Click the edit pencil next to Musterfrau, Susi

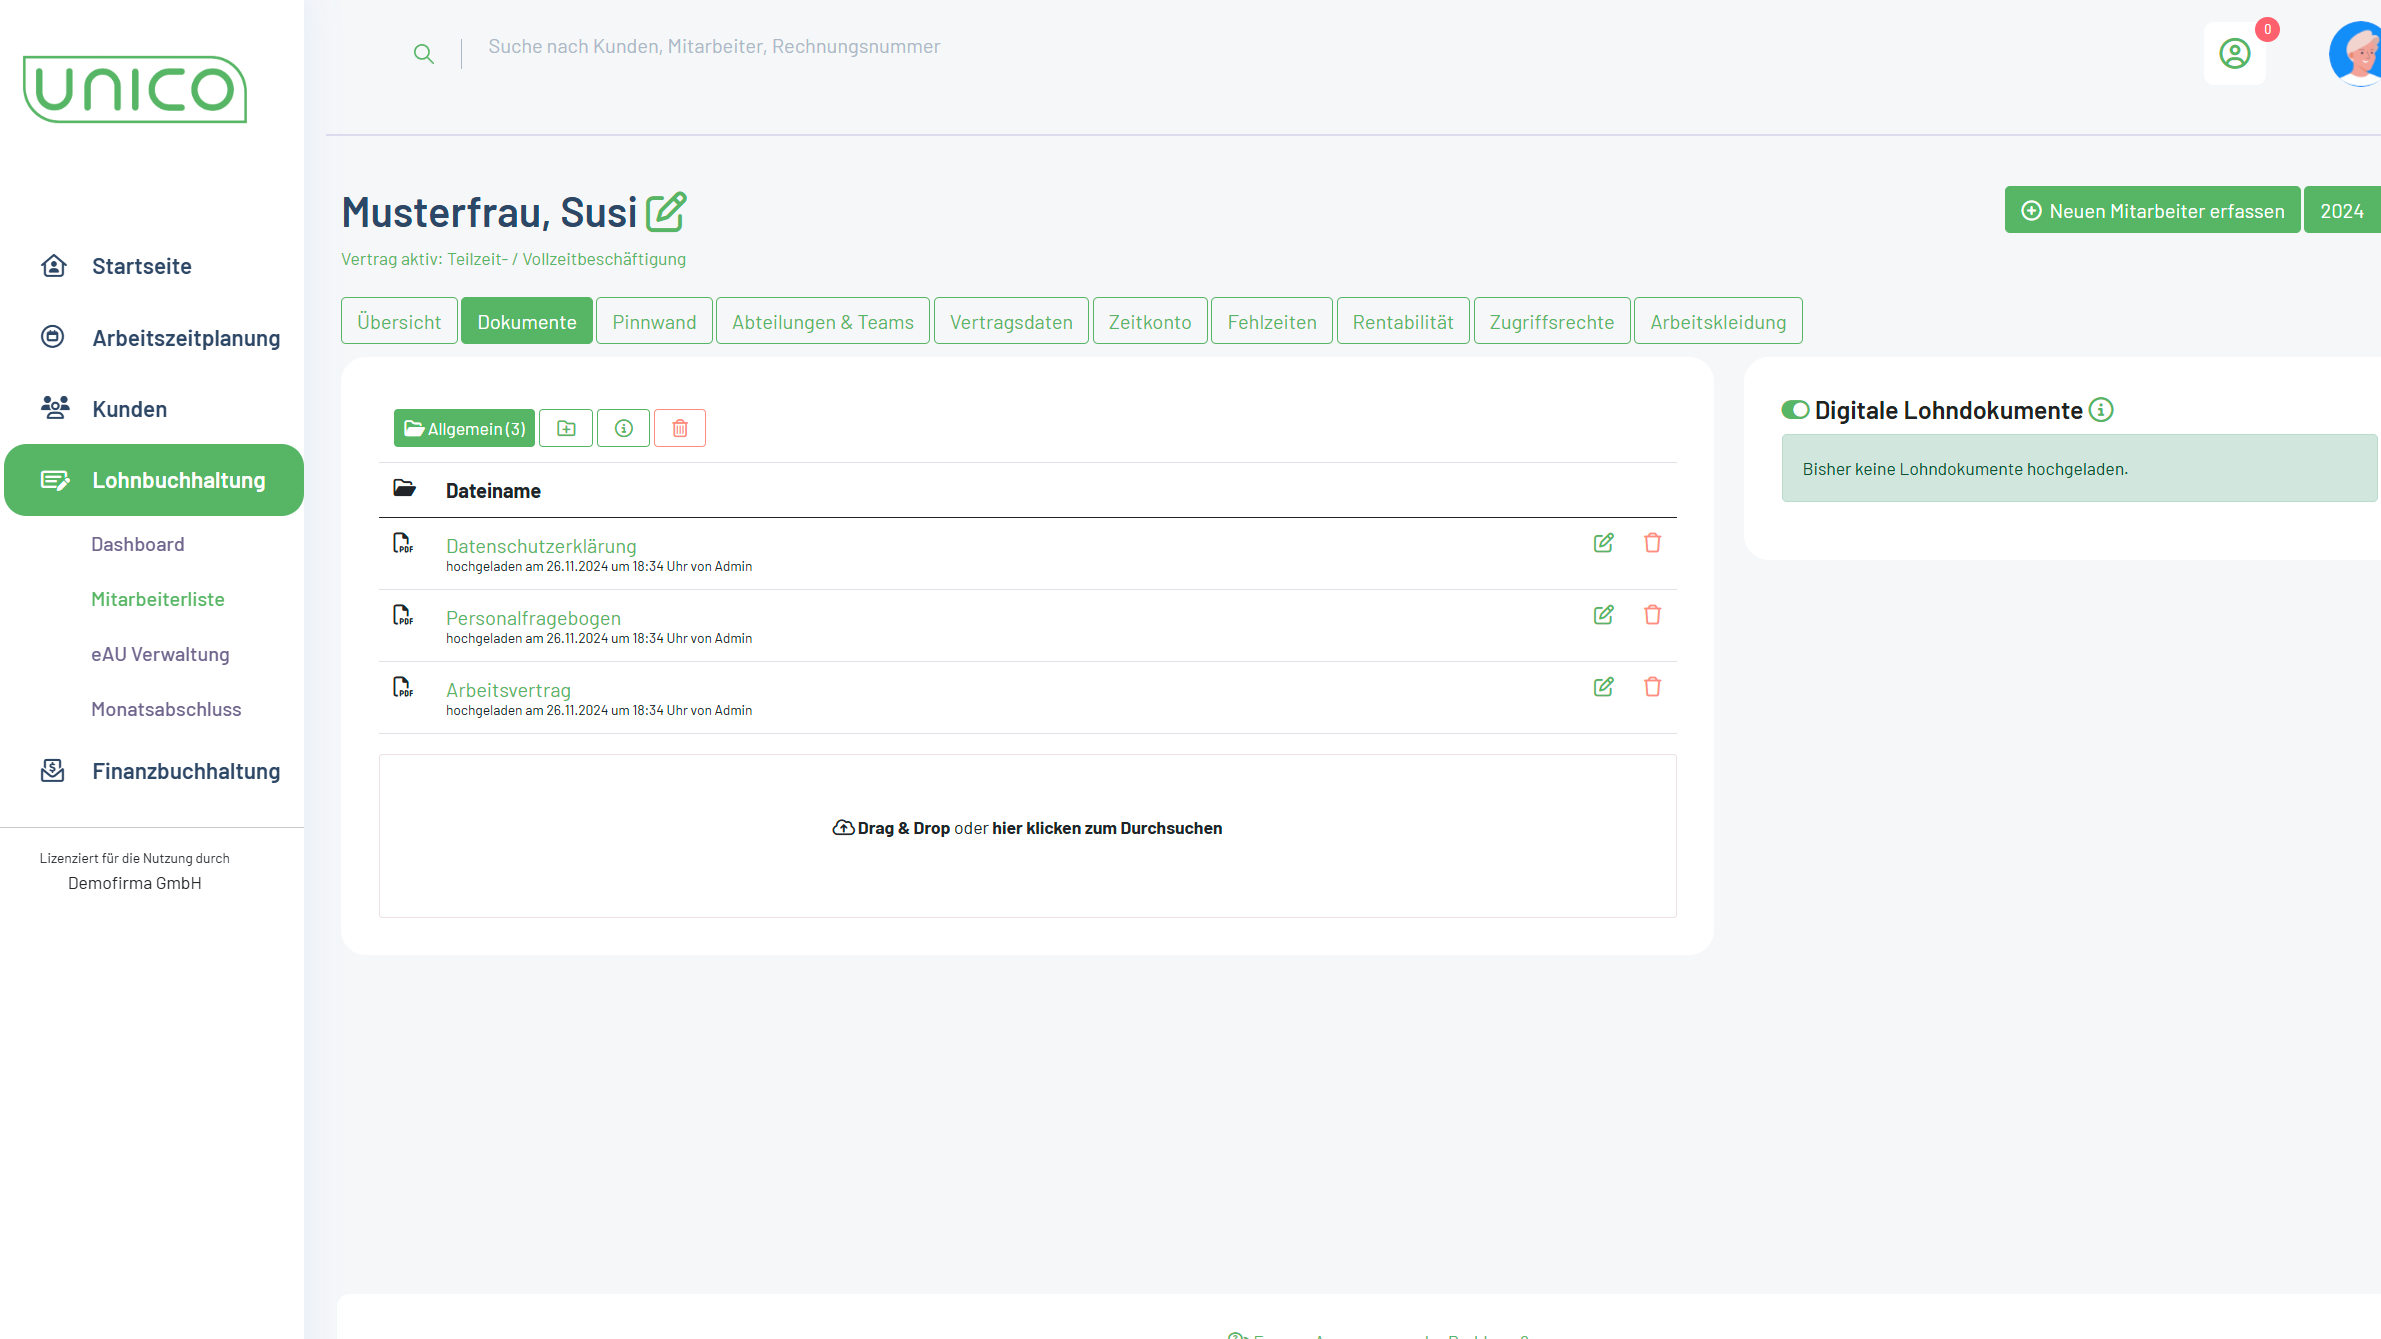pos(666,212)
